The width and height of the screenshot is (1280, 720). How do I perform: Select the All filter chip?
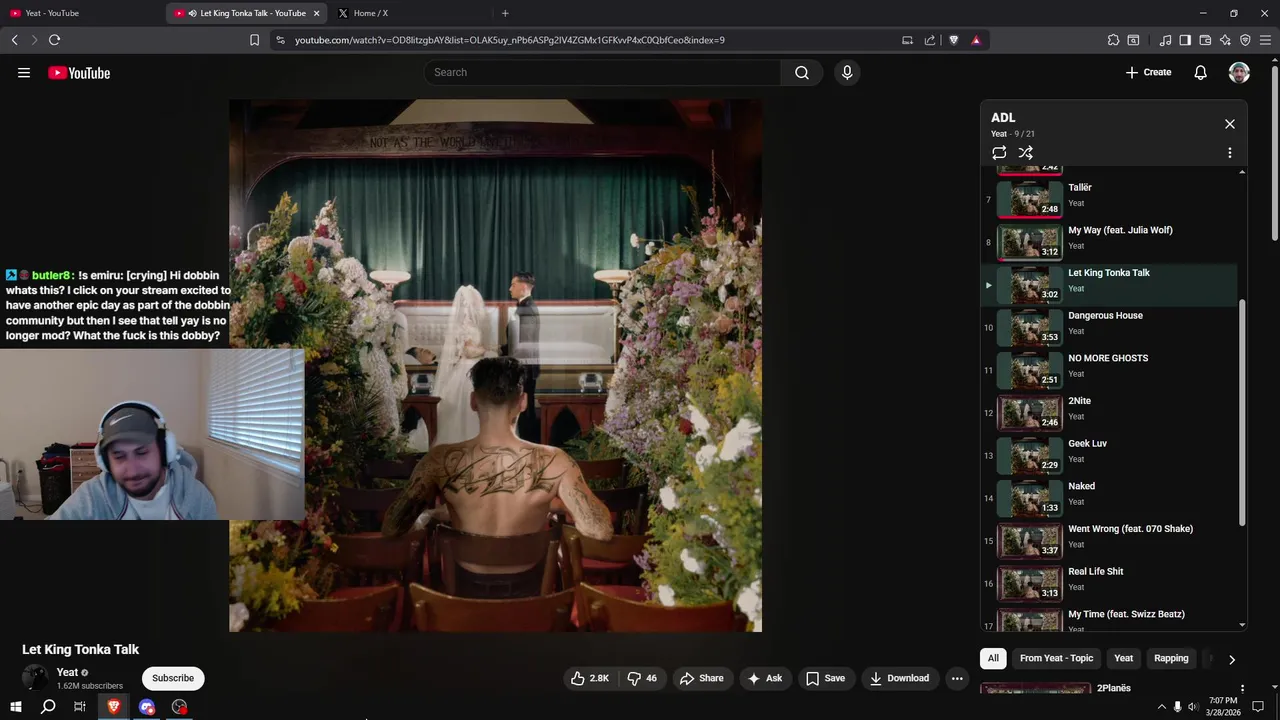point(993,658)
